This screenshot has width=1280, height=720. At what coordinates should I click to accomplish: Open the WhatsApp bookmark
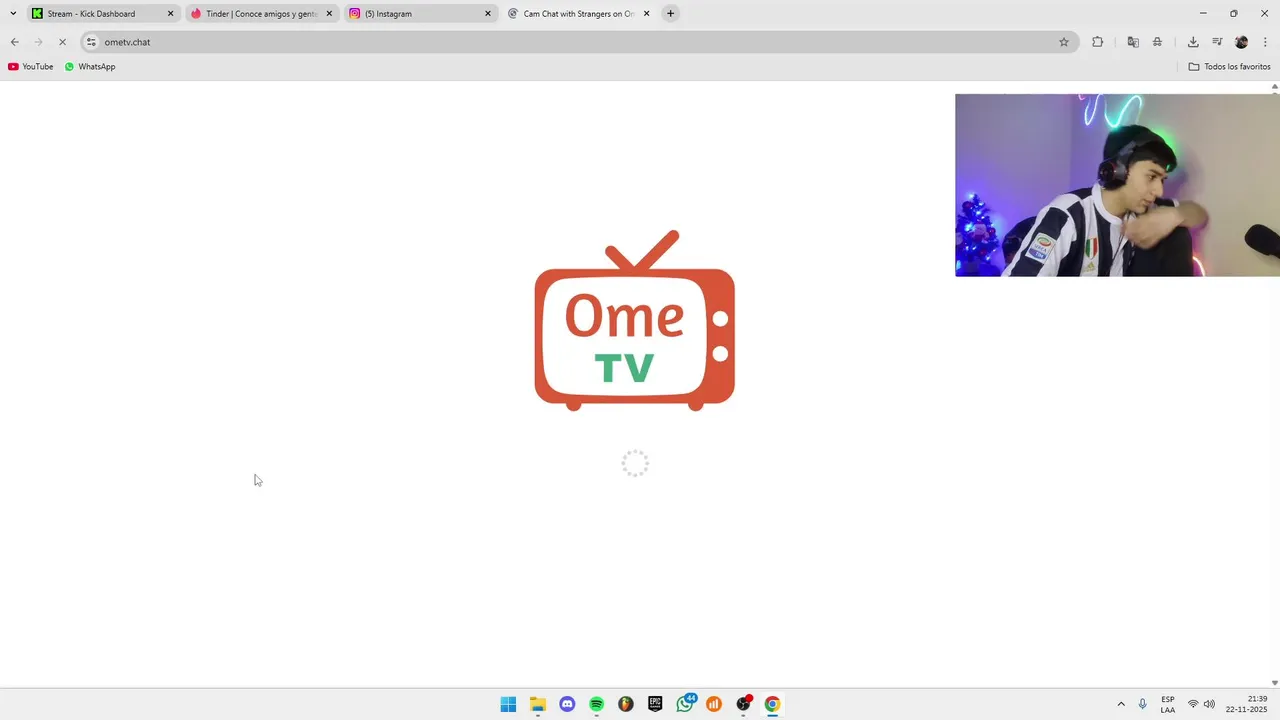coord(90,67)
